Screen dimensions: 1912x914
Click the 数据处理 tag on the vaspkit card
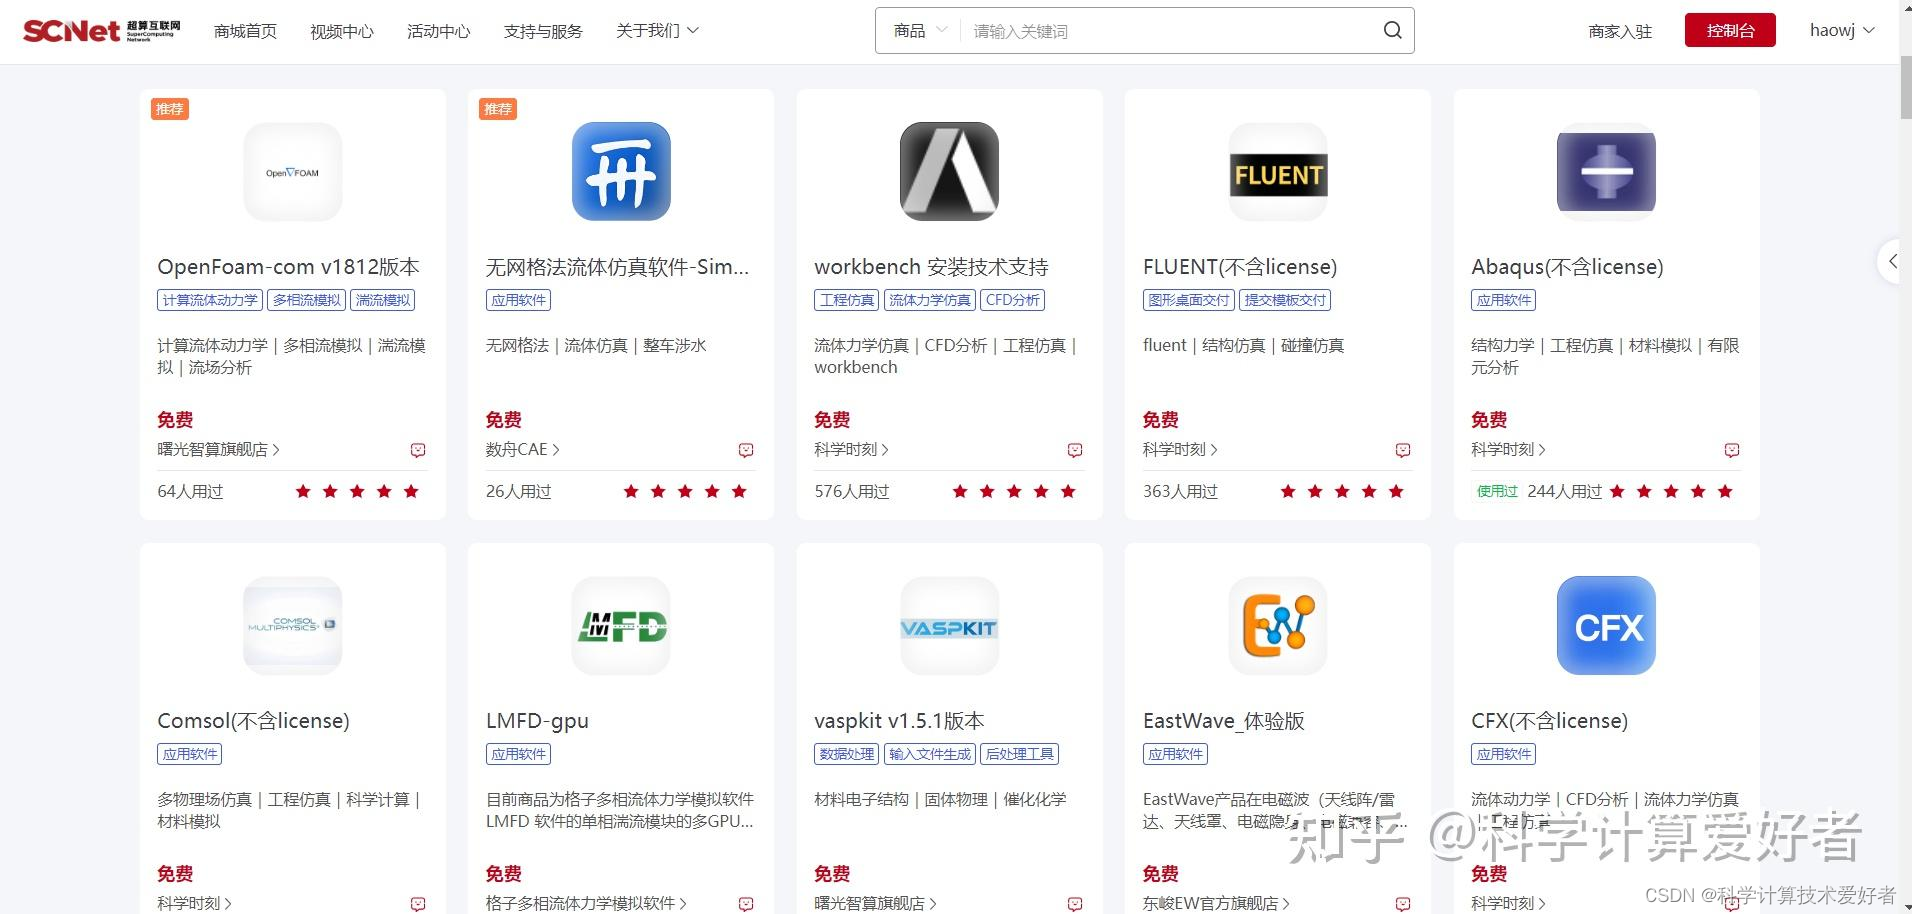tap(847, 754)
